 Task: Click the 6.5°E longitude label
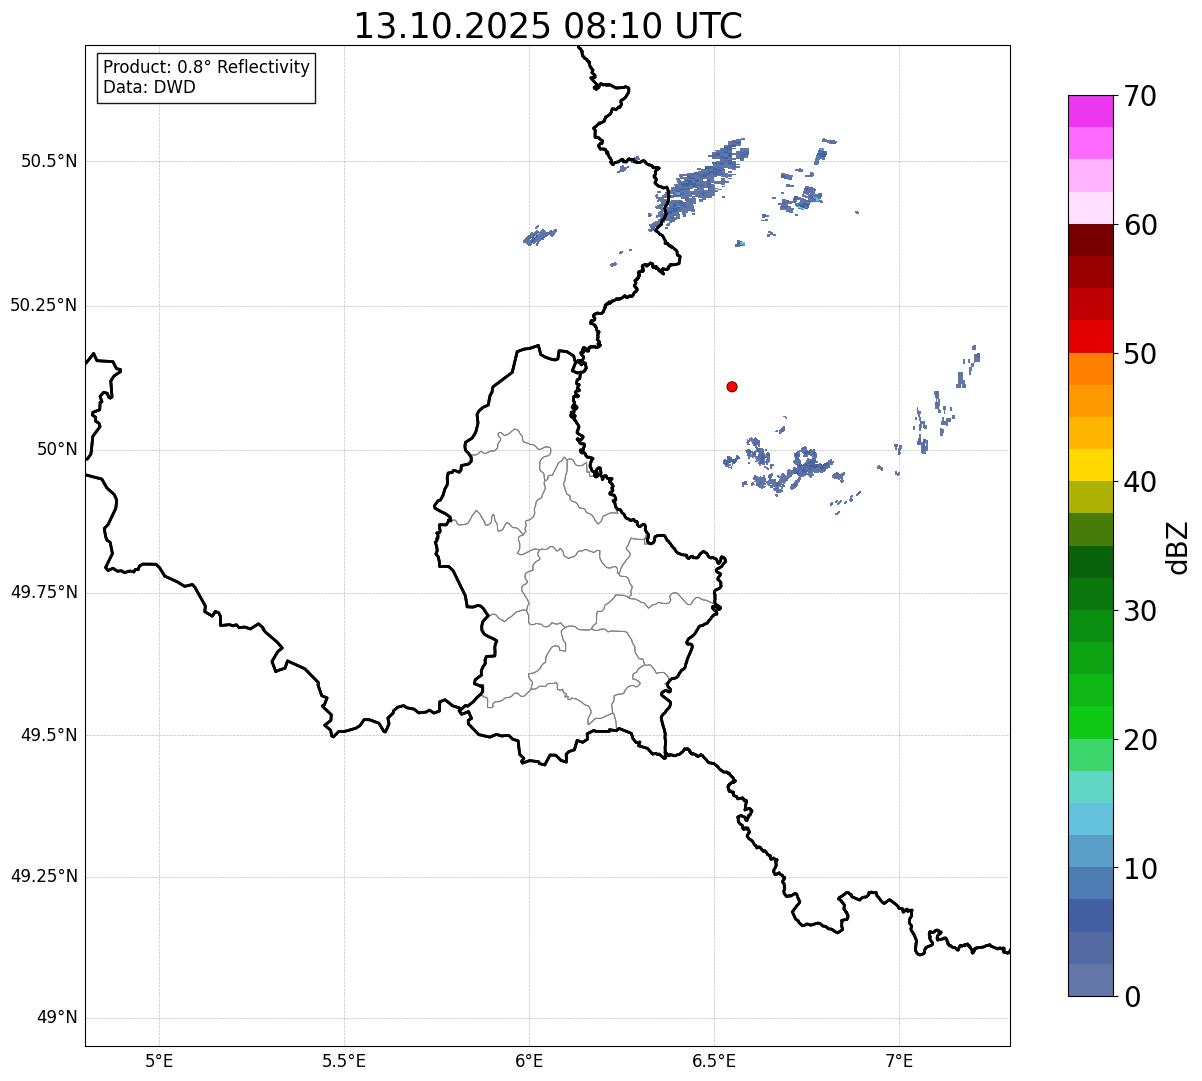(714, 1061)
